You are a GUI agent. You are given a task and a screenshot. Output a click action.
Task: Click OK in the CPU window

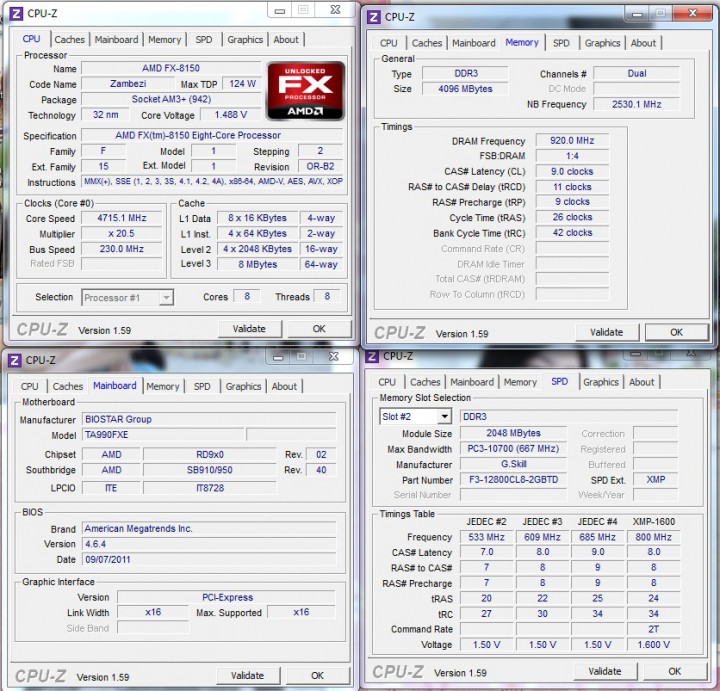pyautogui.click(x=319, y=329)
